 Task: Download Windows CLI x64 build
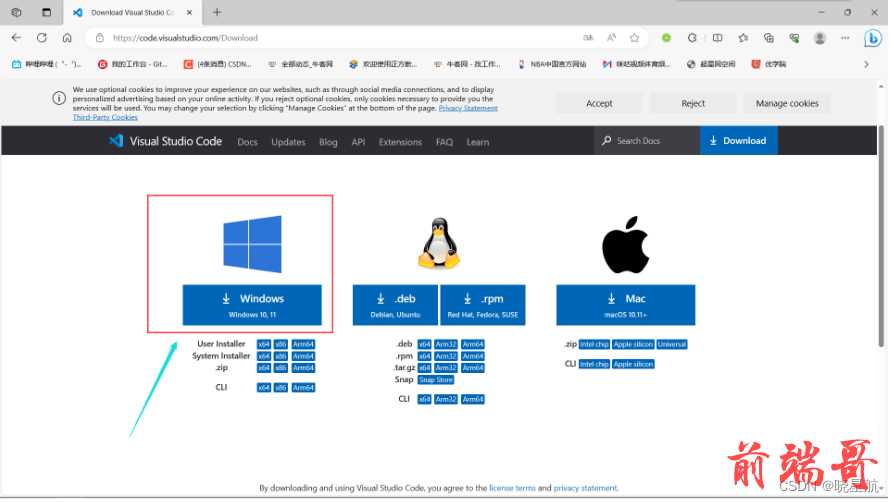263,388
